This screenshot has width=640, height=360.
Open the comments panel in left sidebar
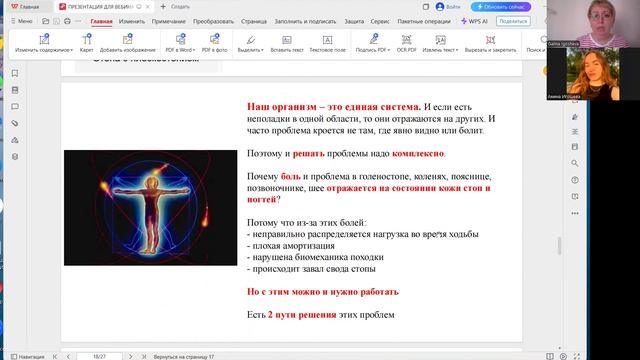coord(15,107)
